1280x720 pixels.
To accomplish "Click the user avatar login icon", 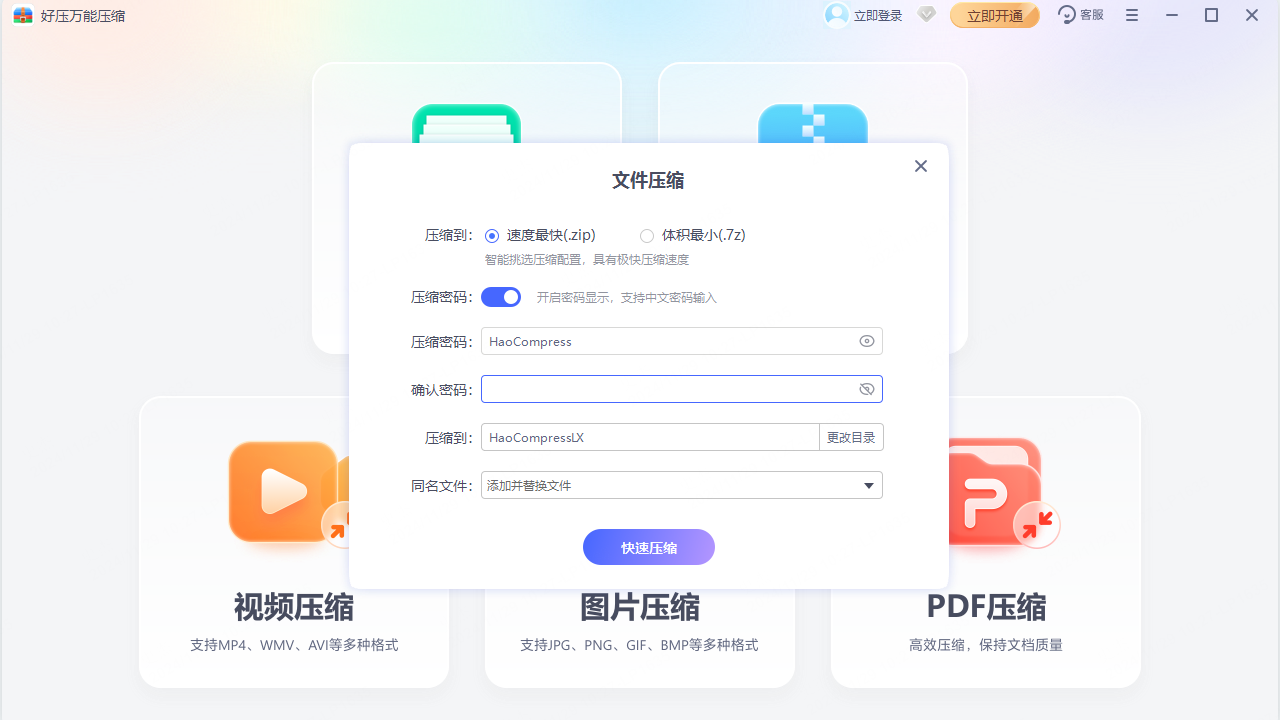I will pos(836,15).
